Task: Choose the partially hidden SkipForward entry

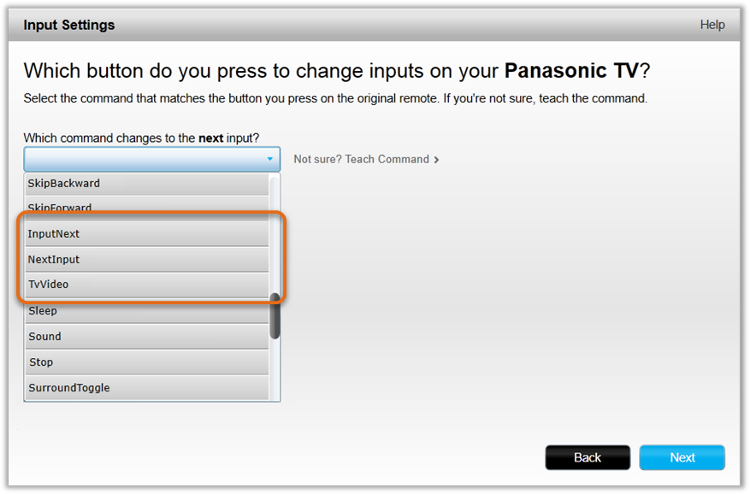Action: click(147, 206)
